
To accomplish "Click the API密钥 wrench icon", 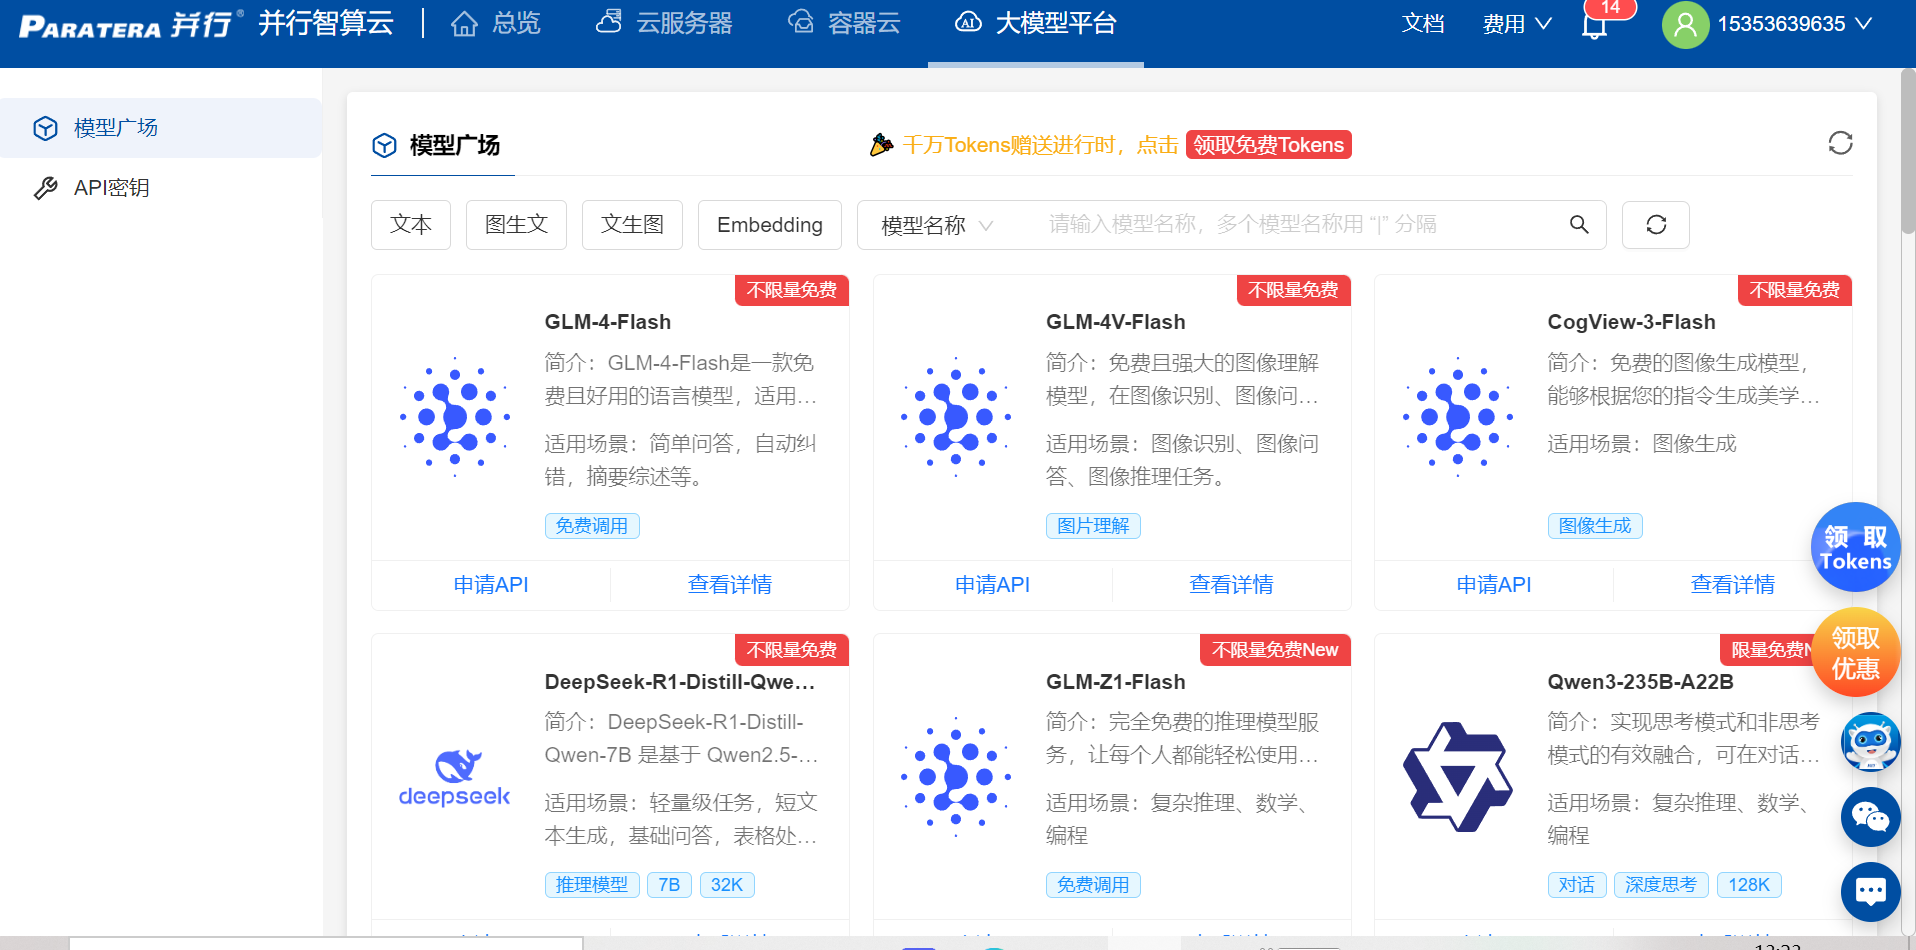I will 45,188.
